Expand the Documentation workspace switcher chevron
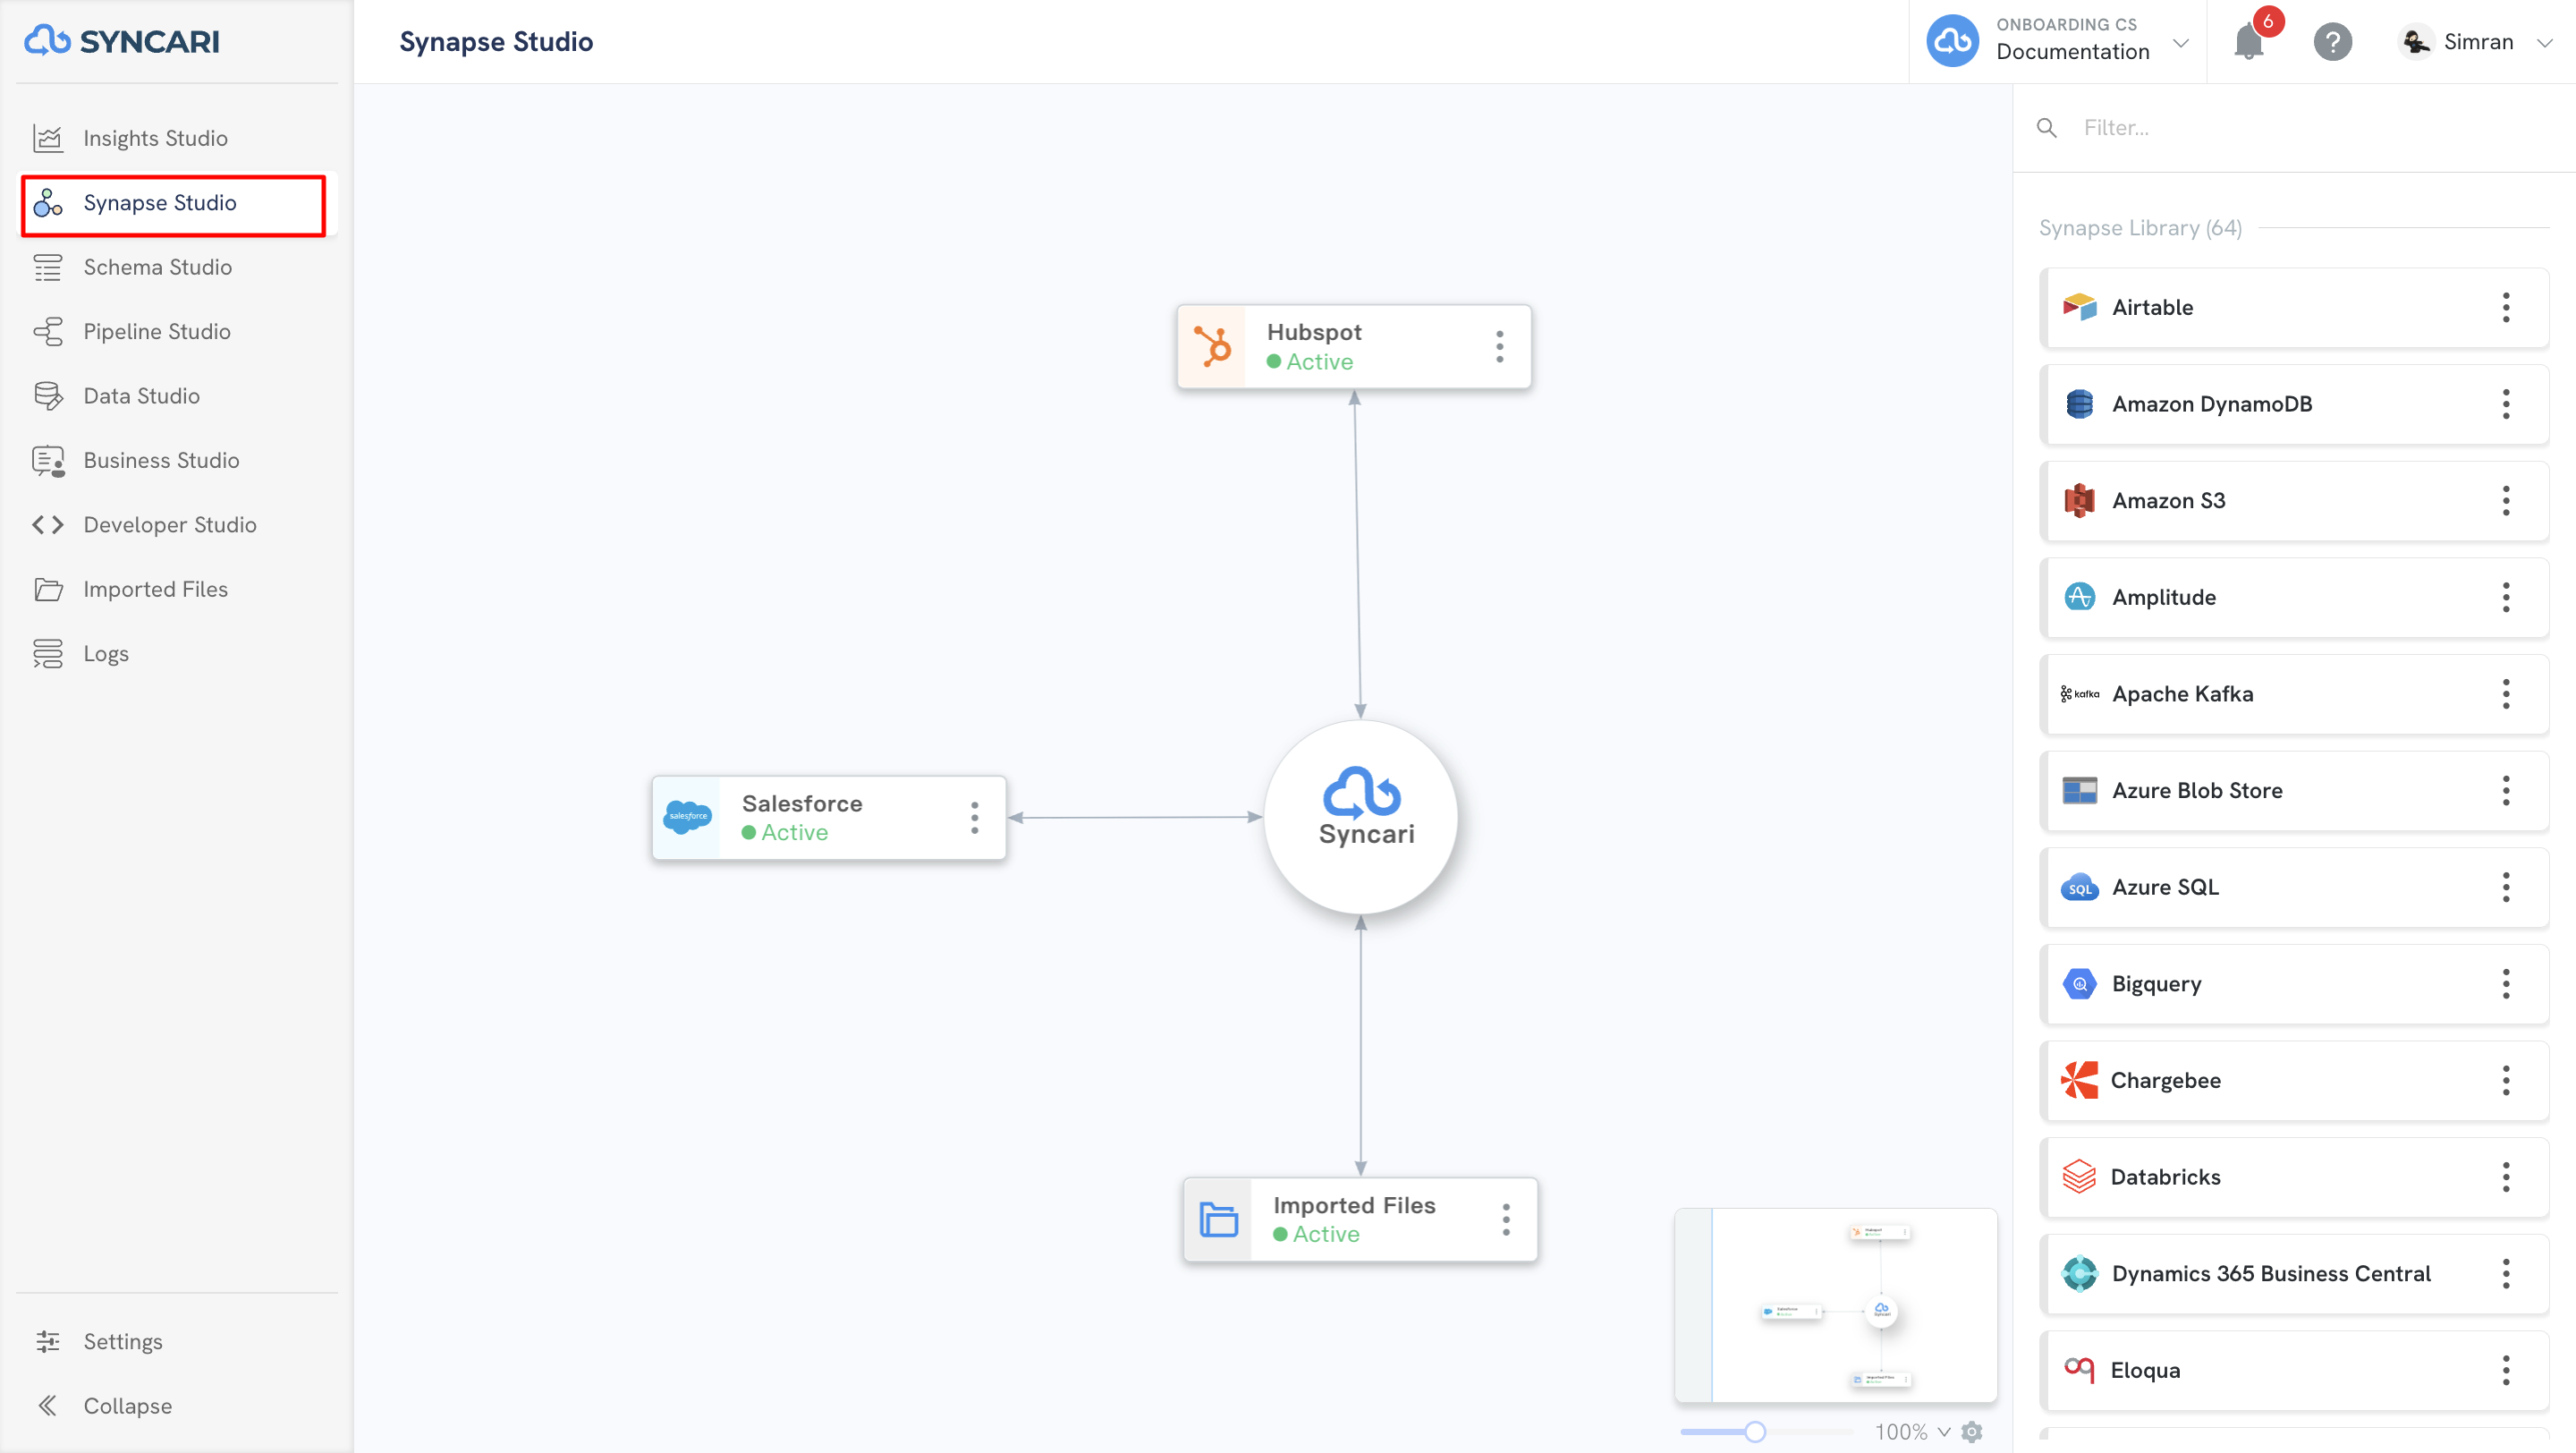The image size is (2576, 1453). pyautogui.click(x=2181, y=43)
